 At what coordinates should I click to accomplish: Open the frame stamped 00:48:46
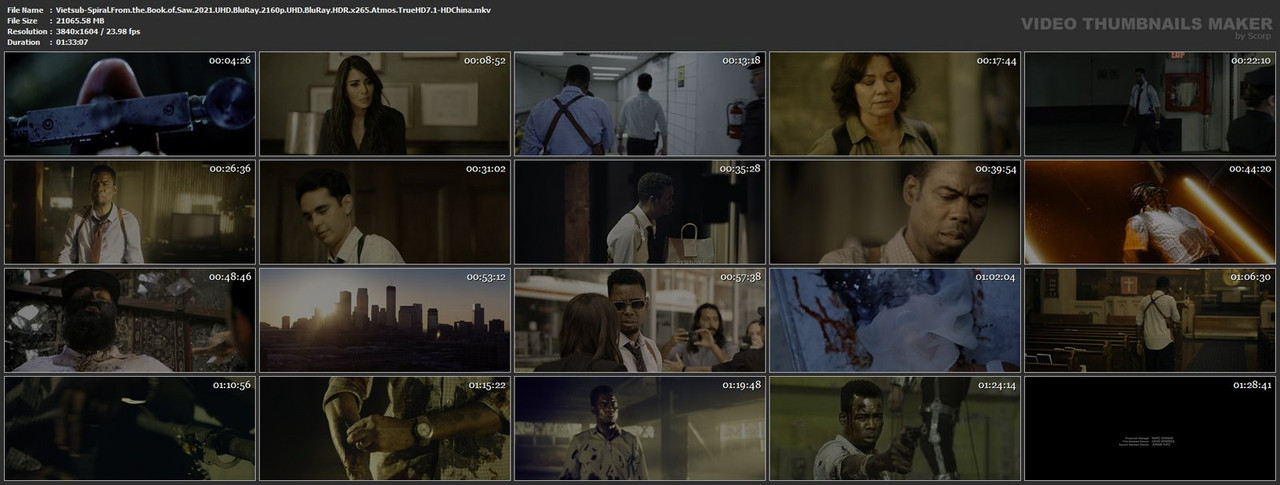(x=130, y=320)
